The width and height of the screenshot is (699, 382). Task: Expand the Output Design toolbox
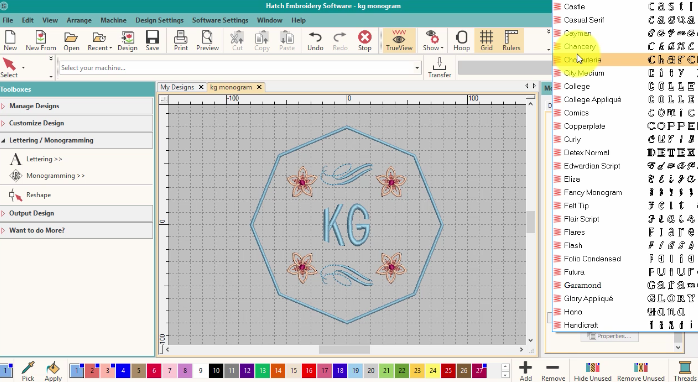(76, 213)
